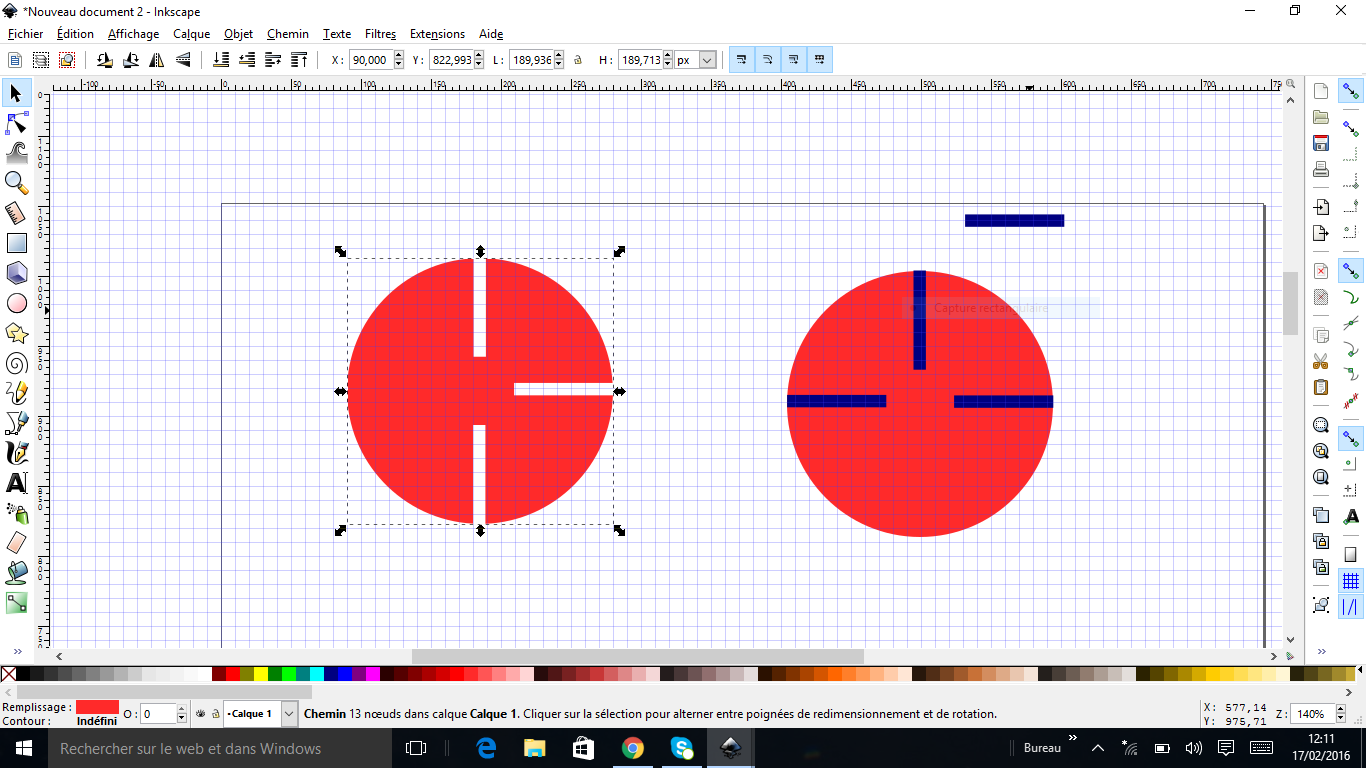This screenshot has height=768, width=1366.
Task: Select the Star polygon tool
Action: pos(16,333)
